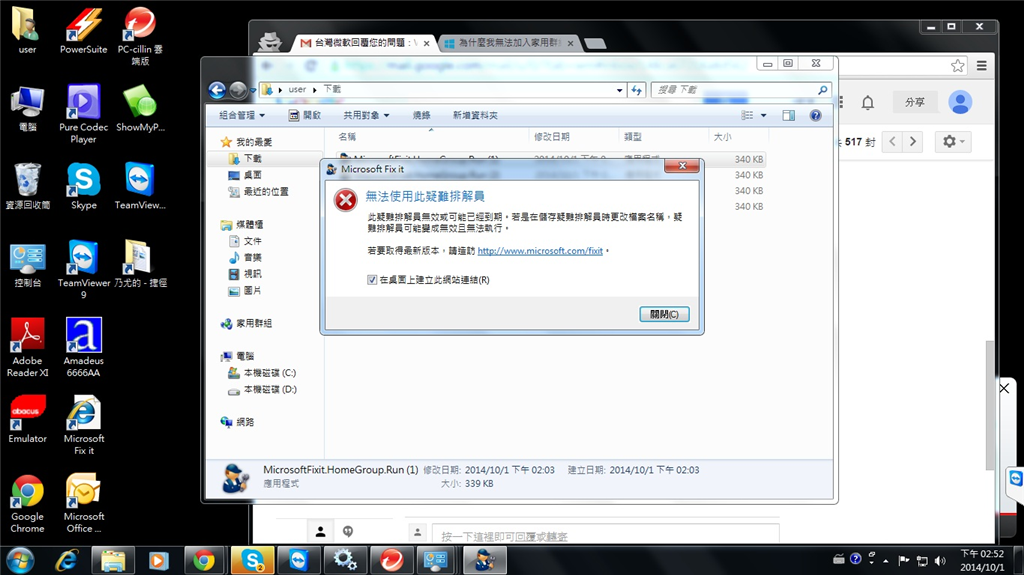Open the Chrome hamburger menu

(x=982, y=65)
